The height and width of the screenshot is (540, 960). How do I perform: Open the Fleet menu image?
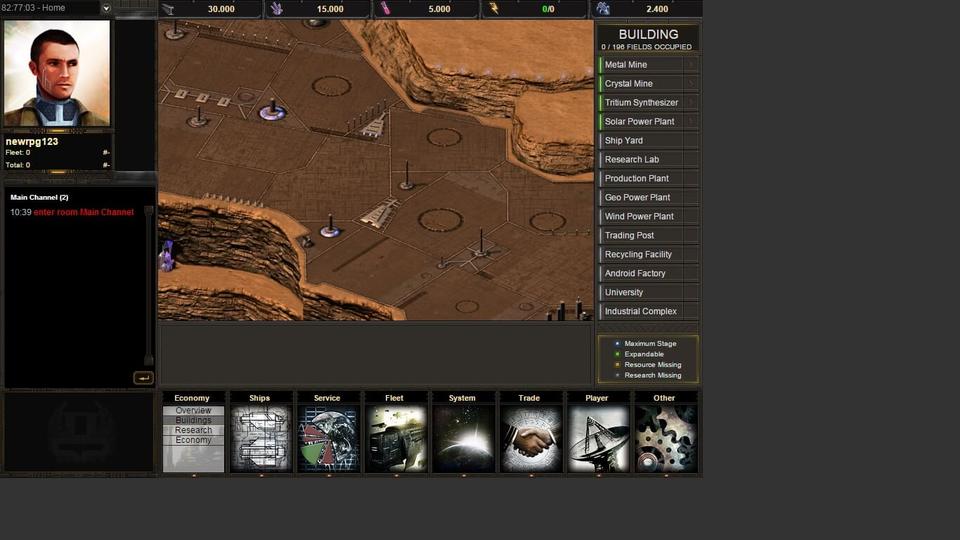[x=395, y=438]
